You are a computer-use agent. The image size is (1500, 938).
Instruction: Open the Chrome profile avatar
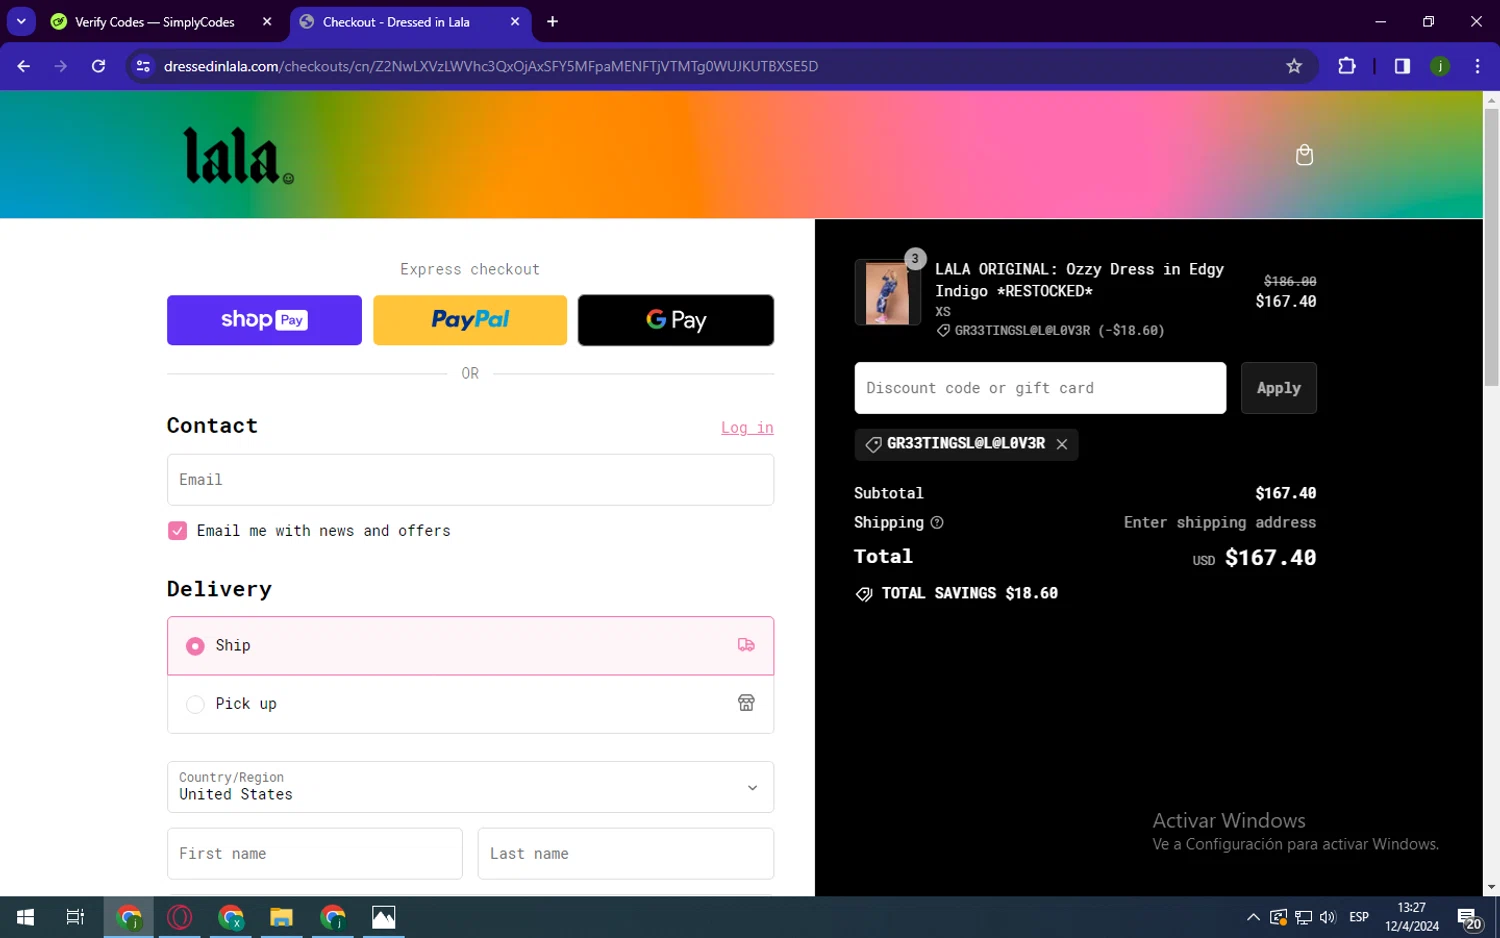pos(1440,66)
